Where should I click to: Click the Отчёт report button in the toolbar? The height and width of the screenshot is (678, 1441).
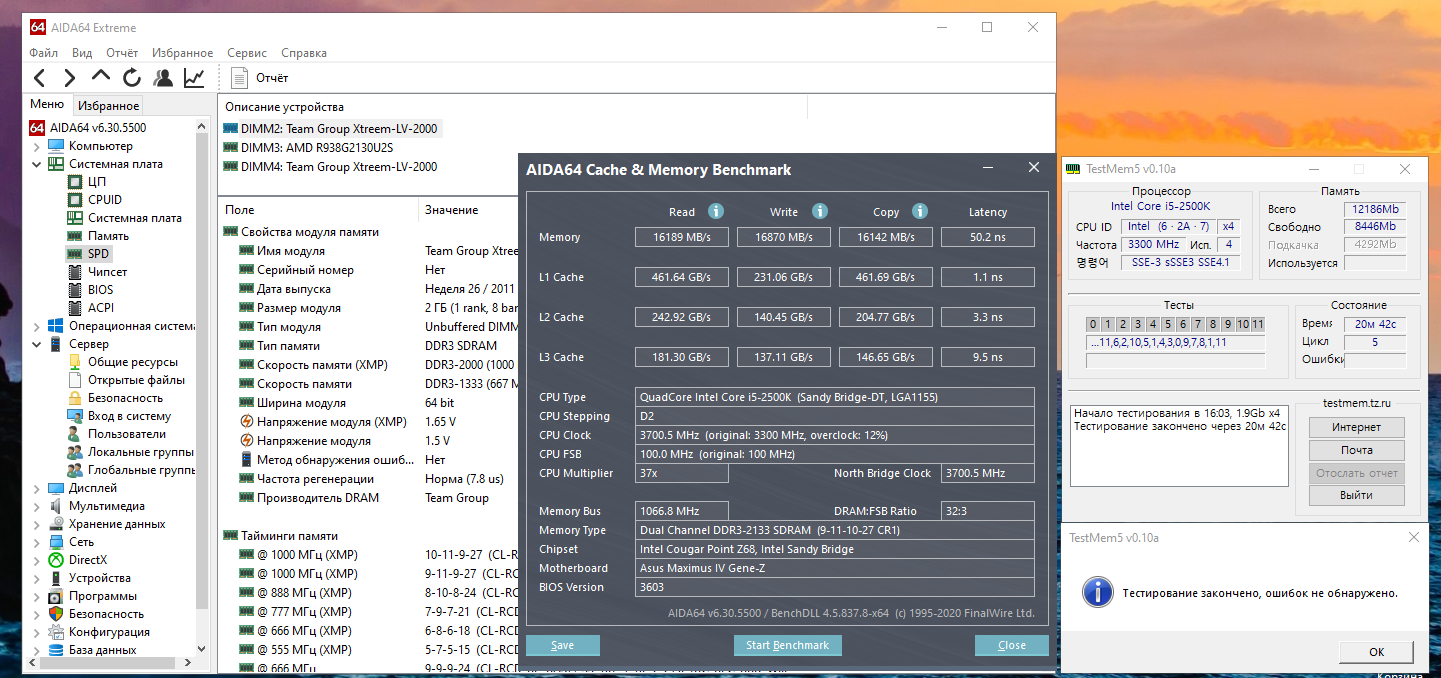point(260,77)
